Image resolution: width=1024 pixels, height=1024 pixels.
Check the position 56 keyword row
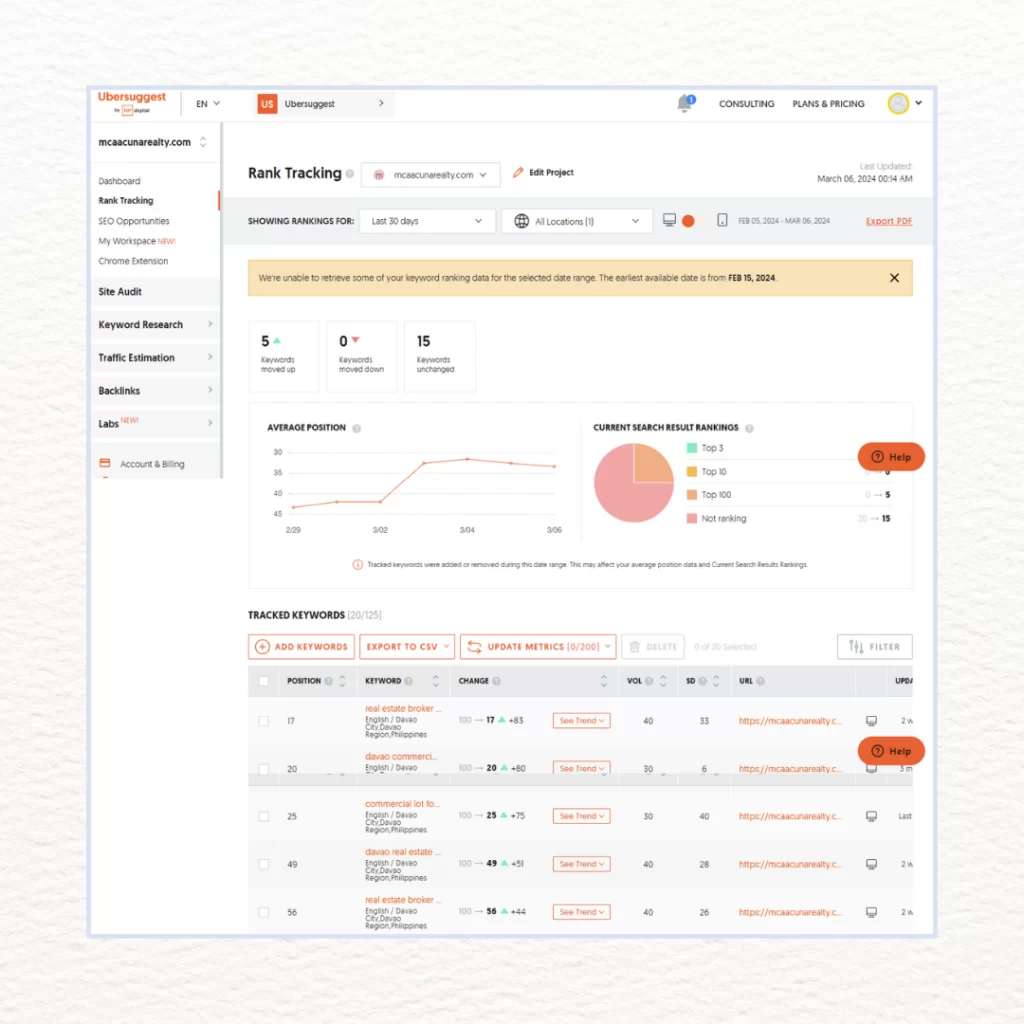tap(264, 912)
